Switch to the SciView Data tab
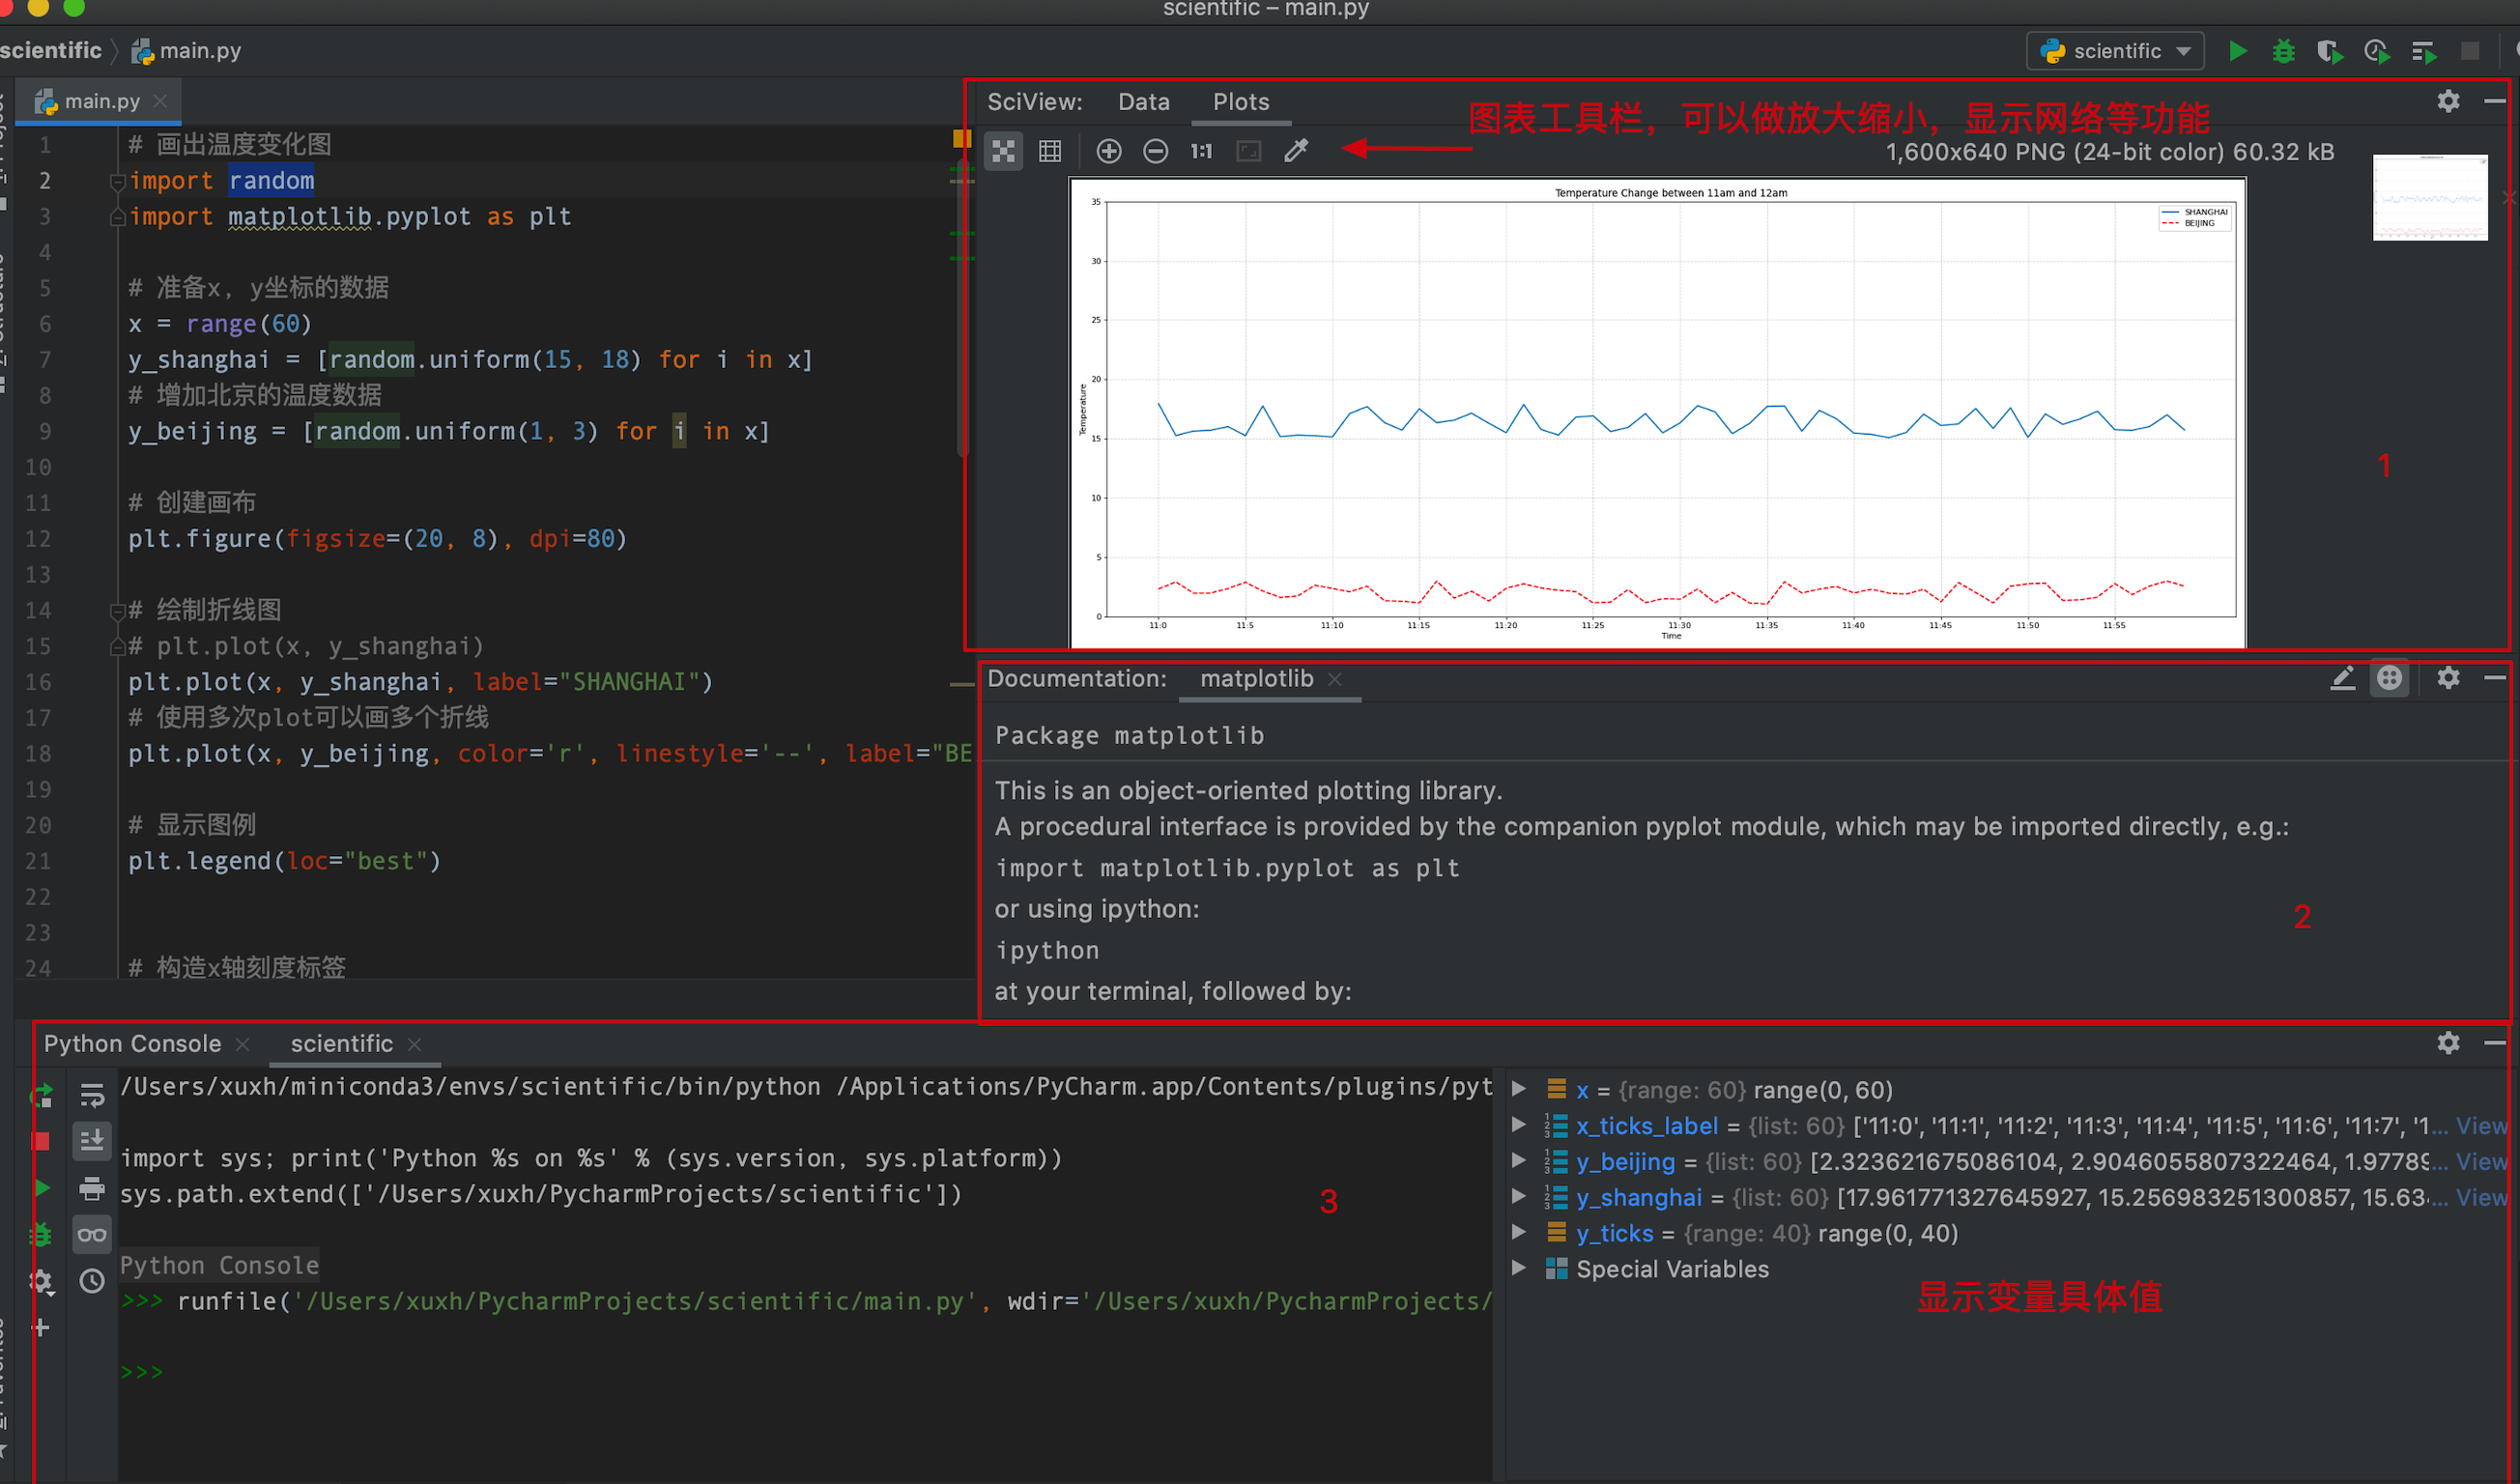 [1144, 102]
